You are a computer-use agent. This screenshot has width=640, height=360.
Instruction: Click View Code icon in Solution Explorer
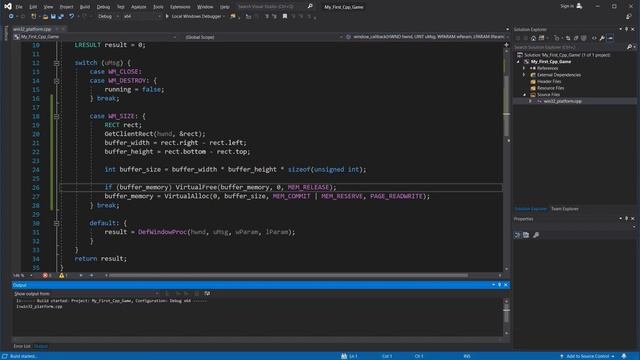point(594,38)
